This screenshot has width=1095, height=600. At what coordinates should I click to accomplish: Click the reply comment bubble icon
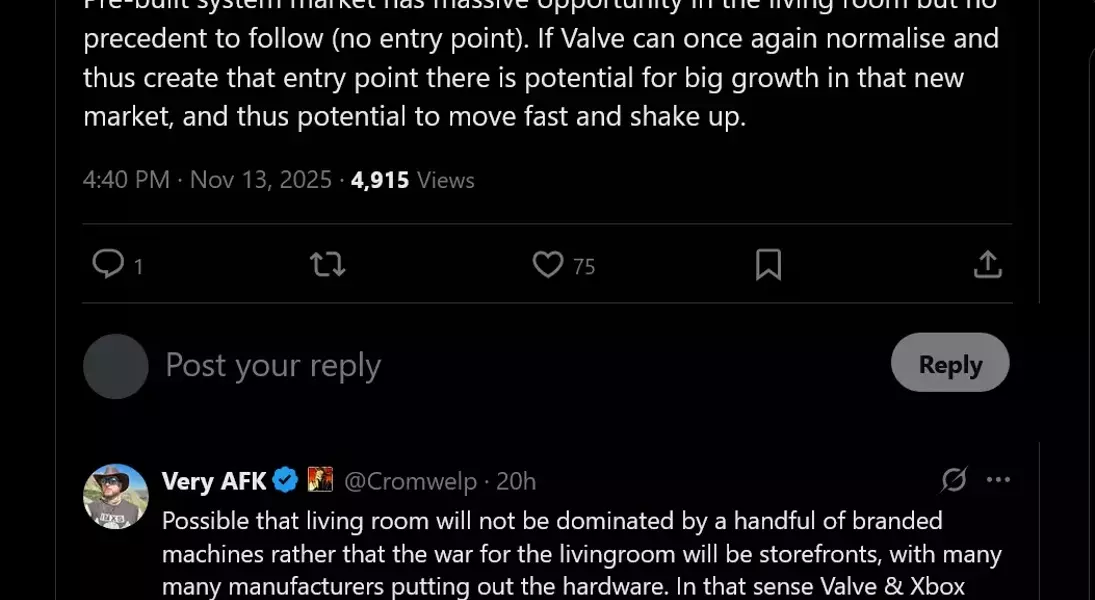[x=108, y=264]
